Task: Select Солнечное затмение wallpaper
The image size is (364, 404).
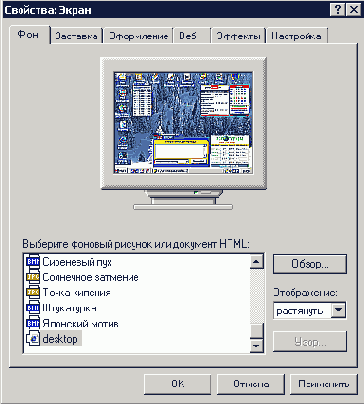Action: tap(90, 277)
